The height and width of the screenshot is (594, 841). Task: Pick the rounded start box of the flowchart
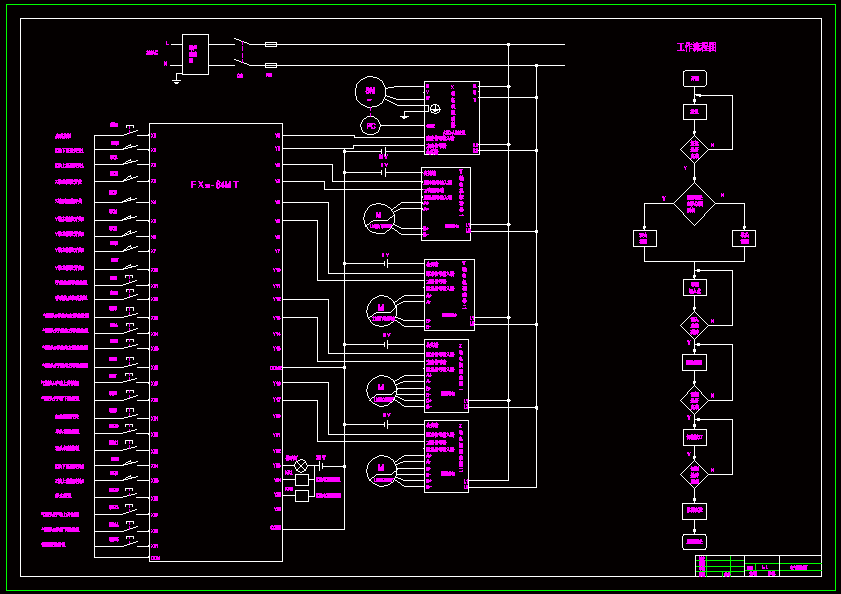point(695,79)
